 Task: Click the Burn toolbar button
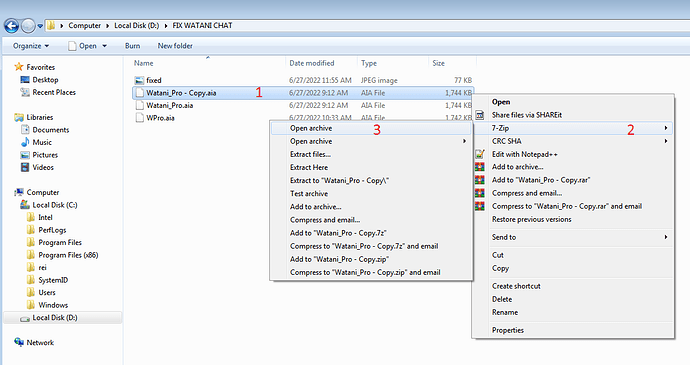pyautogui.click(x=132, y=46)
